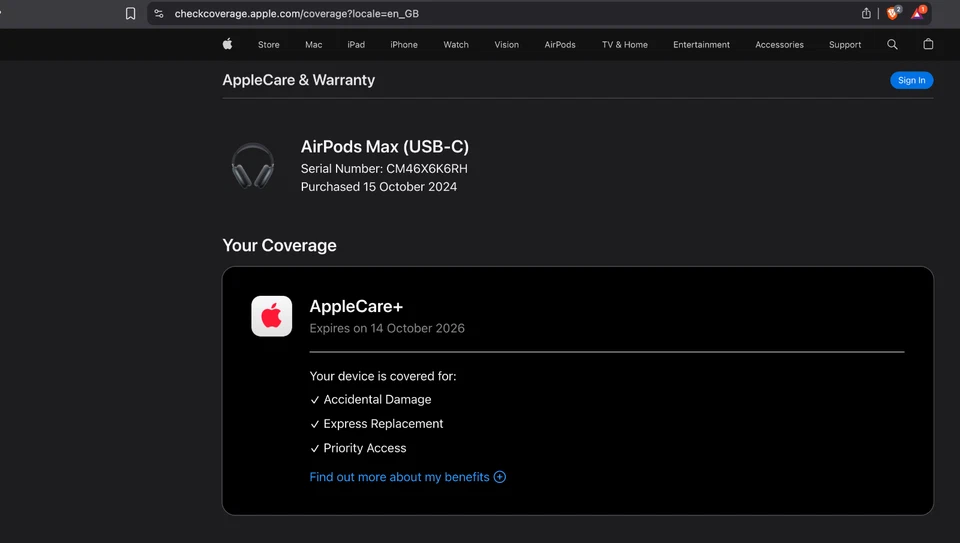Viewport: 960px width, 543px height.
Task: Open the shopping bag icon
Action: (928, 44)
